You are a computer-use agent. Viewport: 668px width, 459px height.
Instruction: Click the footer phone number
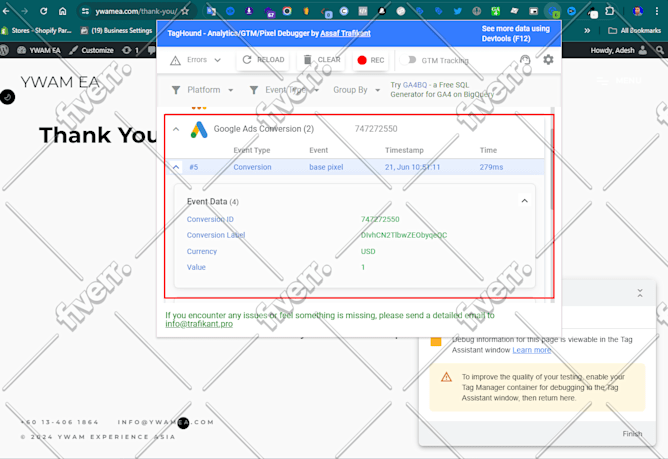(60, 422)
